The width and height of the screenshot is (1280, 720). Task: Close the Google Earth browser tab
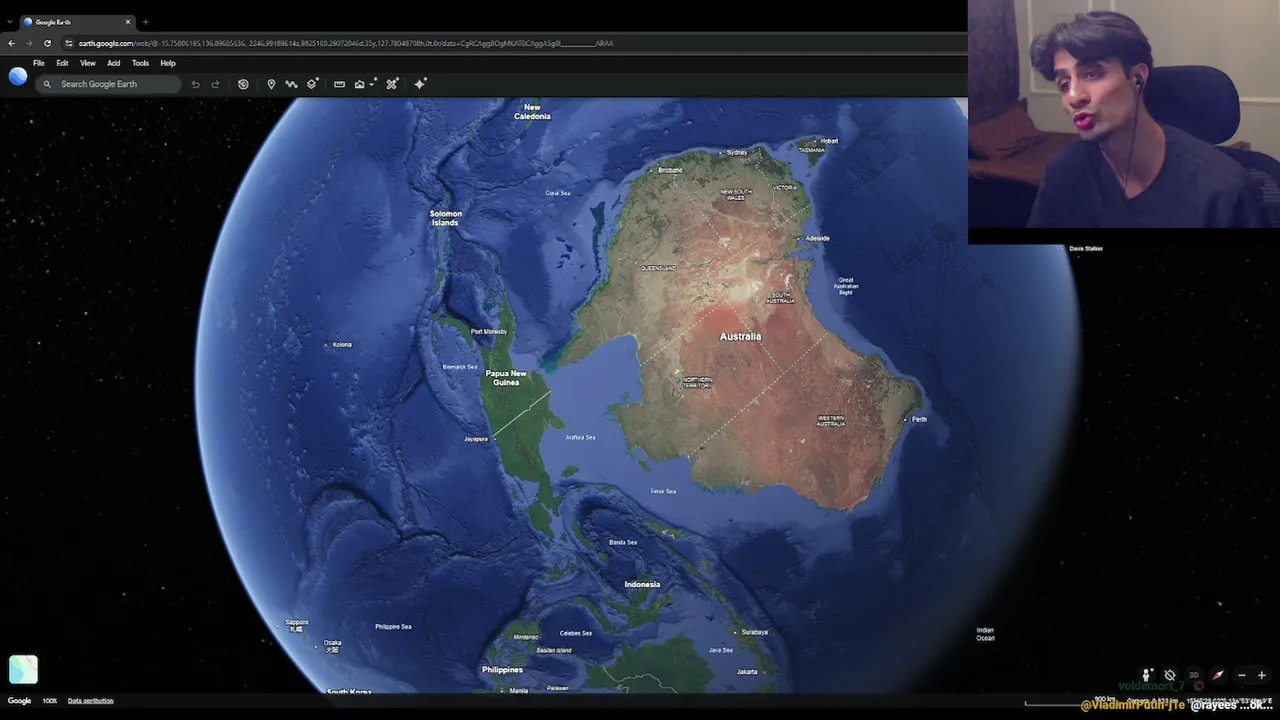coord(128,22)
